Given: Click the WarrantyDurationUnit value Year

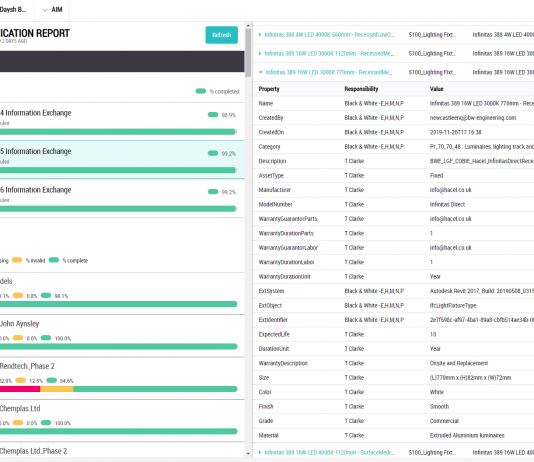Looking at the screenshot, I should pyautogui.click(x=435, y=277).
